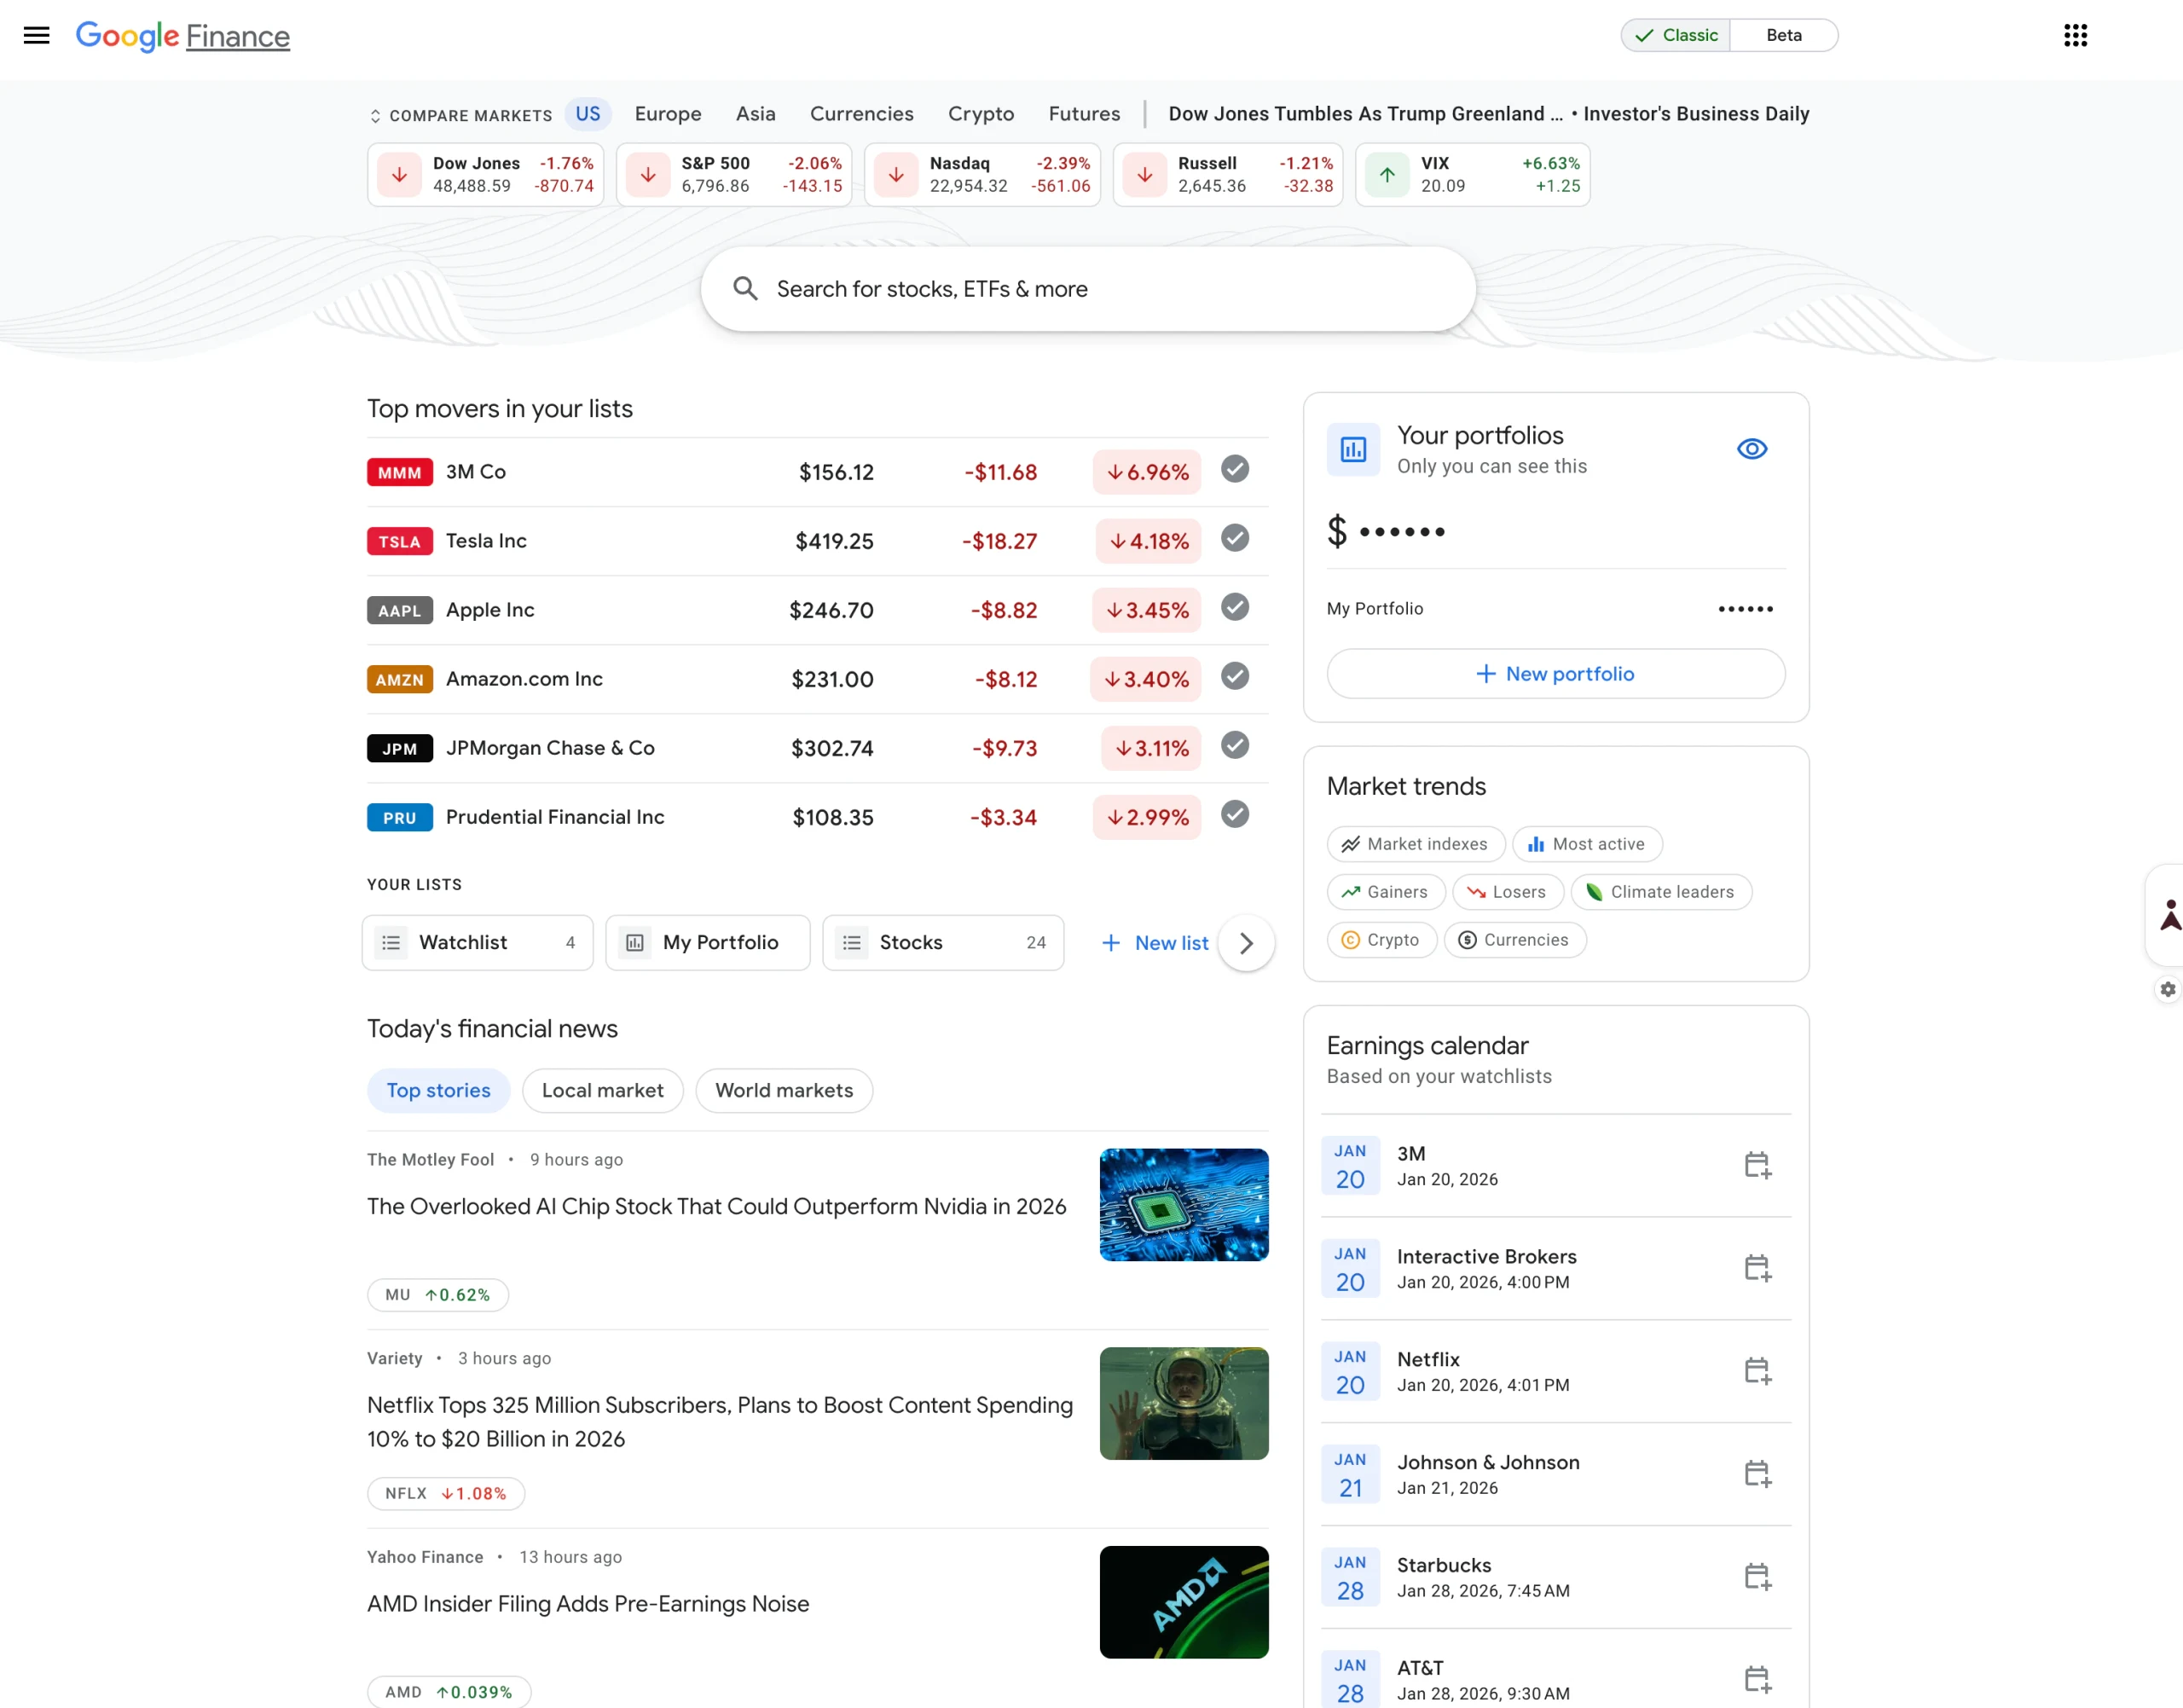
Task: Open the settings gear on right edge
Action: pyautogui.click(x=2167, y=989)
